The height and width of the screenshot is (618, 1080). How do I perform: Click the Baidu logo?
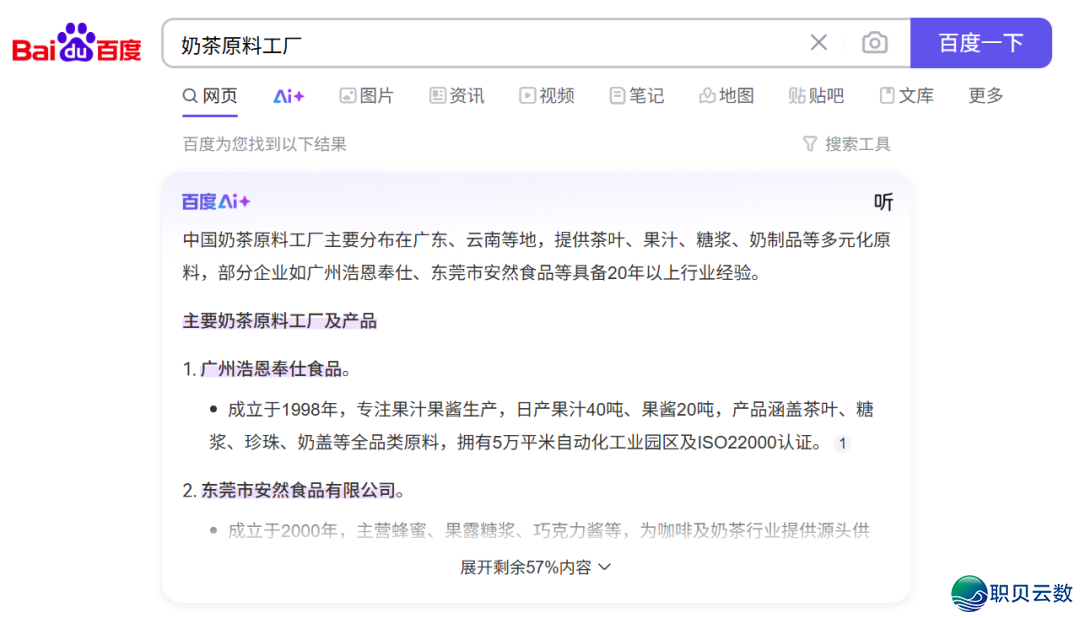tap(76, 43)
